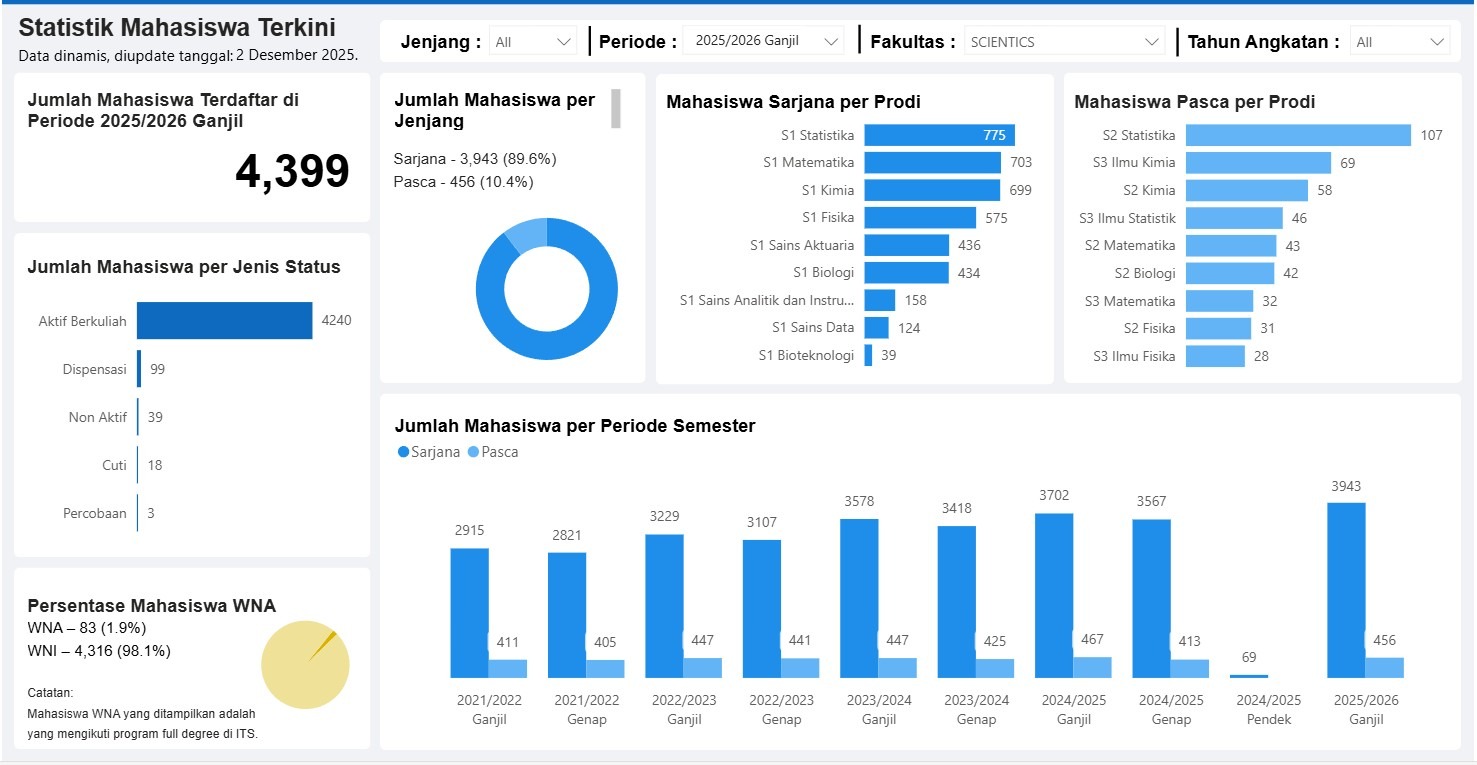The width and height of the screenshot is (1477, 765).
Task: Select the S1 Fisika bar
Action: click(920, 217)
